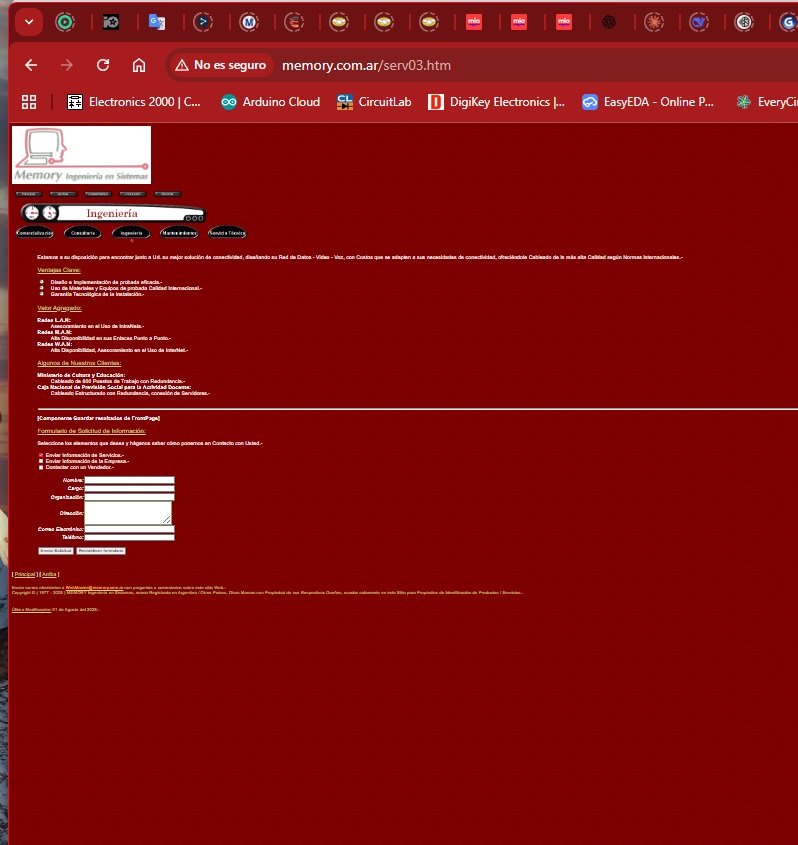
Task: Open the Mantenimiento section button
Action: [x=179, y=233]
